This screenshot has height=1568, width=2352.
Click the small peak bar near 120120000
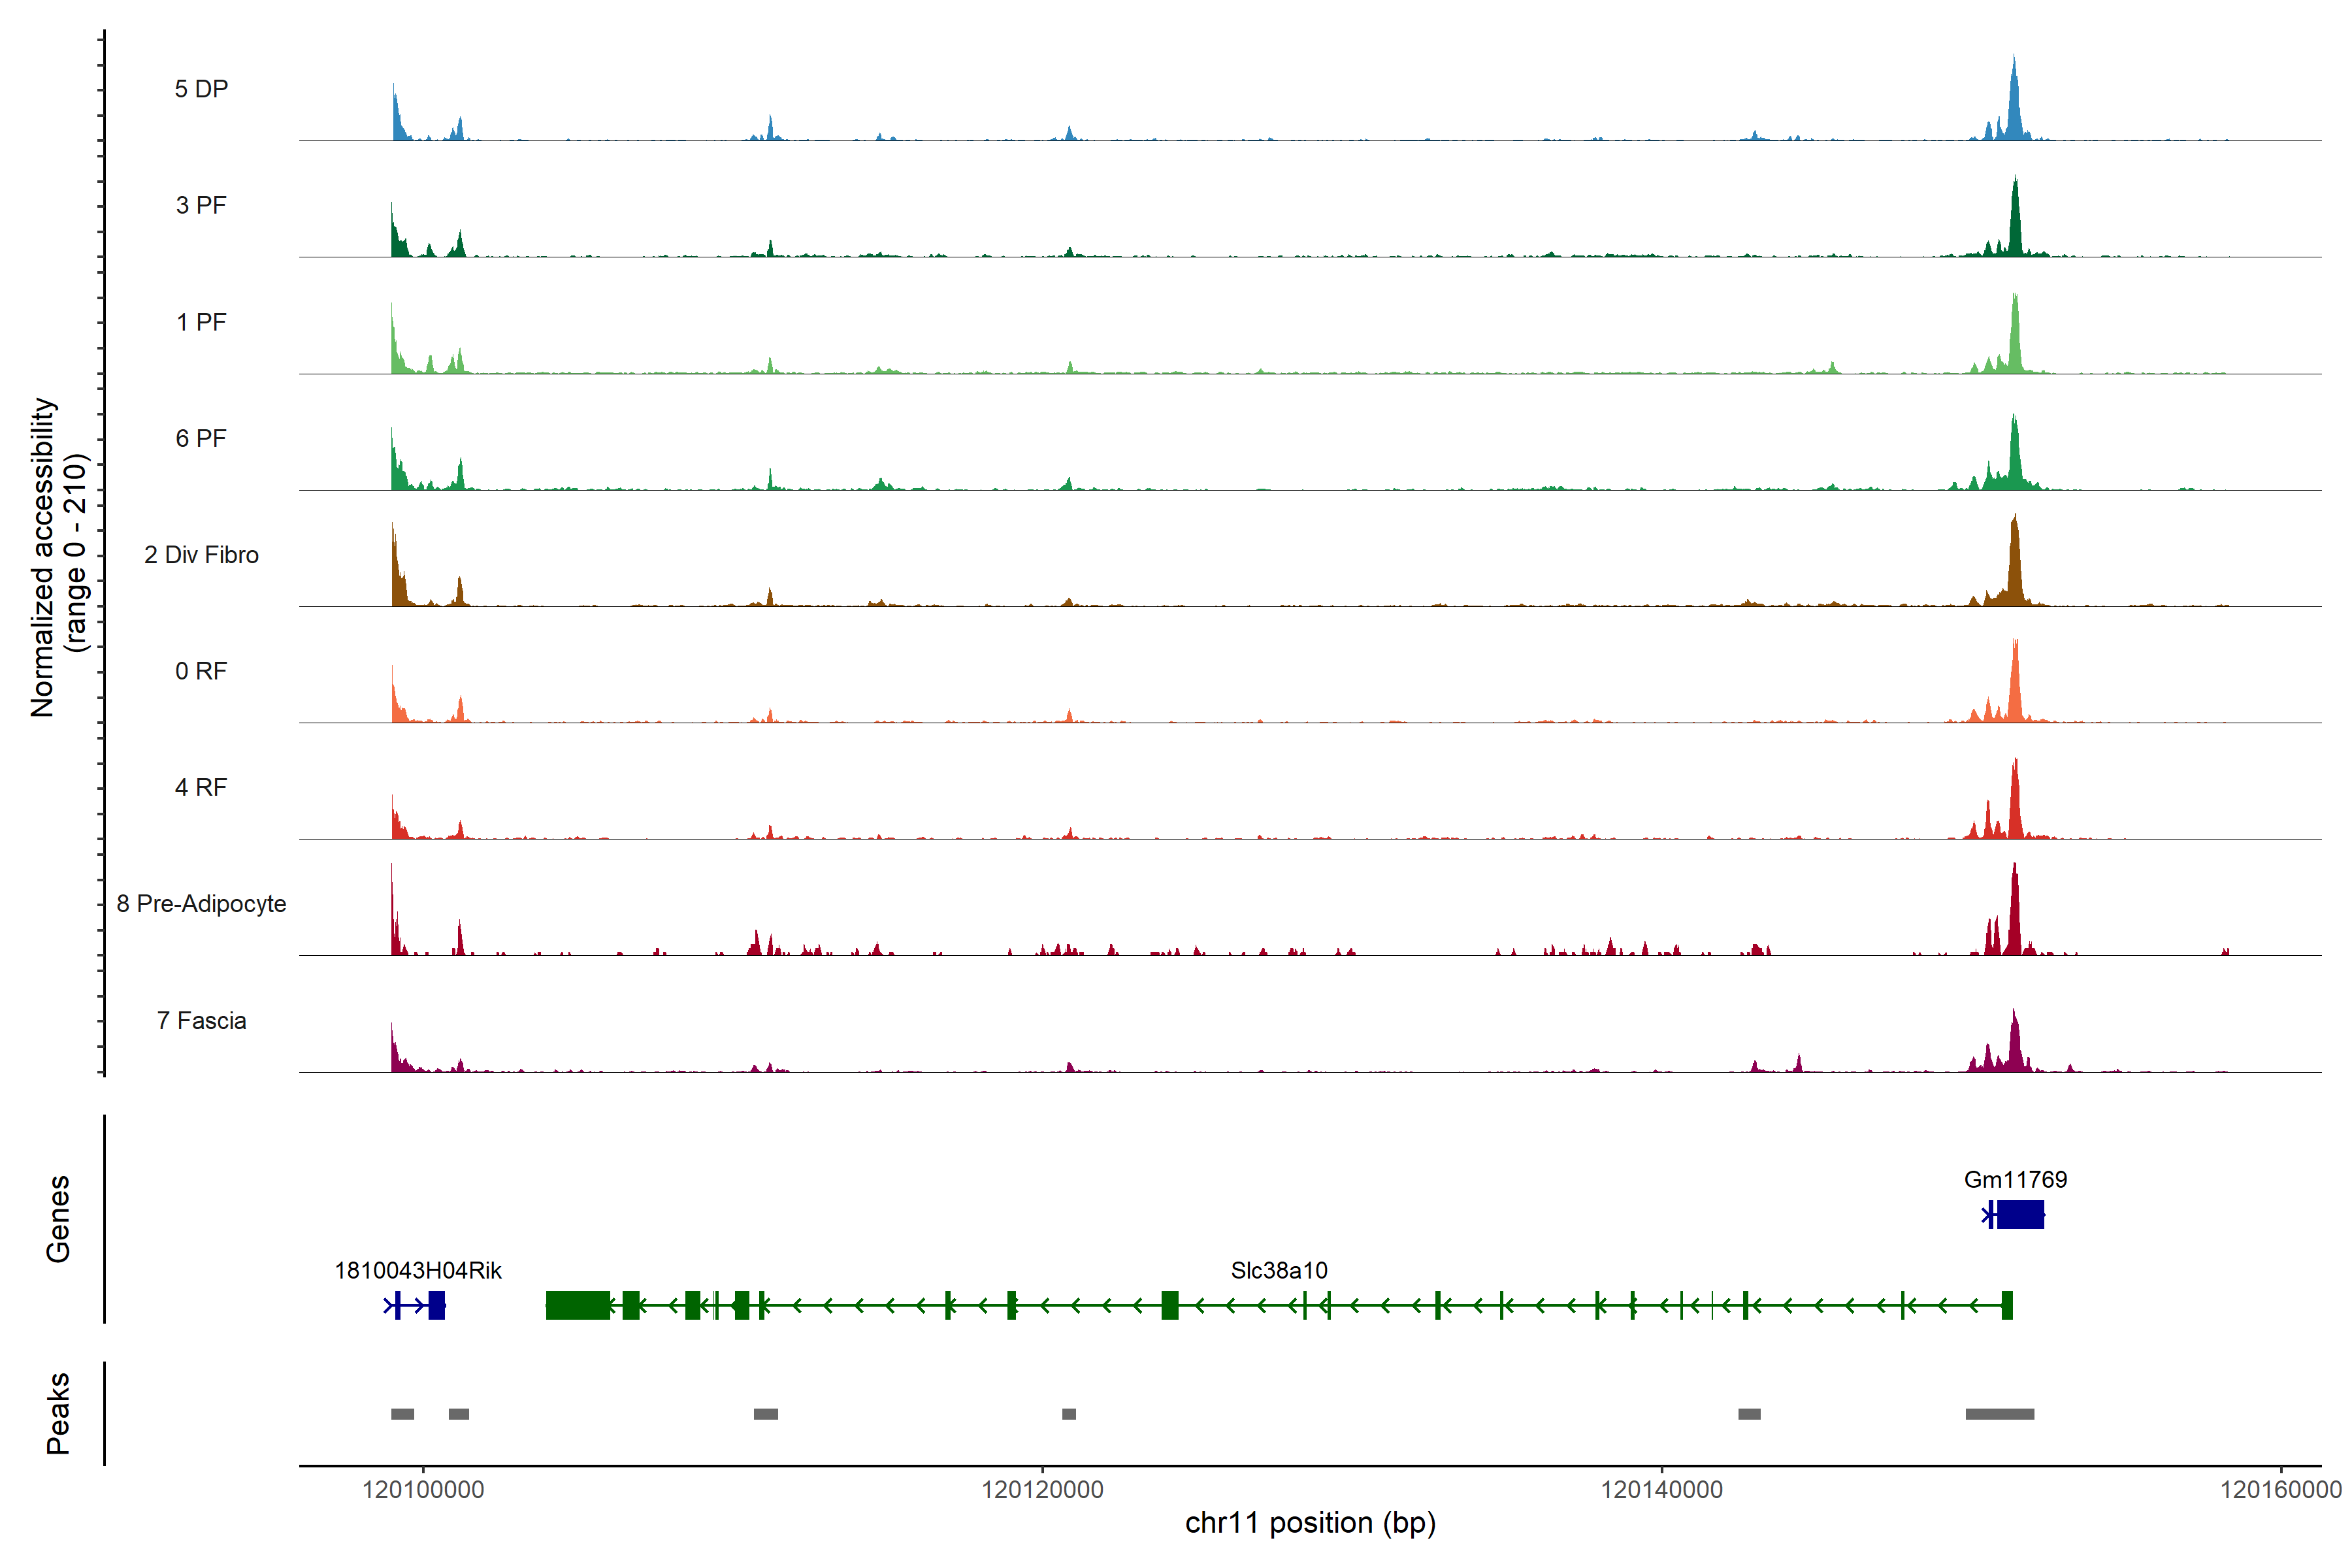pyautogui.click(x=1068, y=1414)
